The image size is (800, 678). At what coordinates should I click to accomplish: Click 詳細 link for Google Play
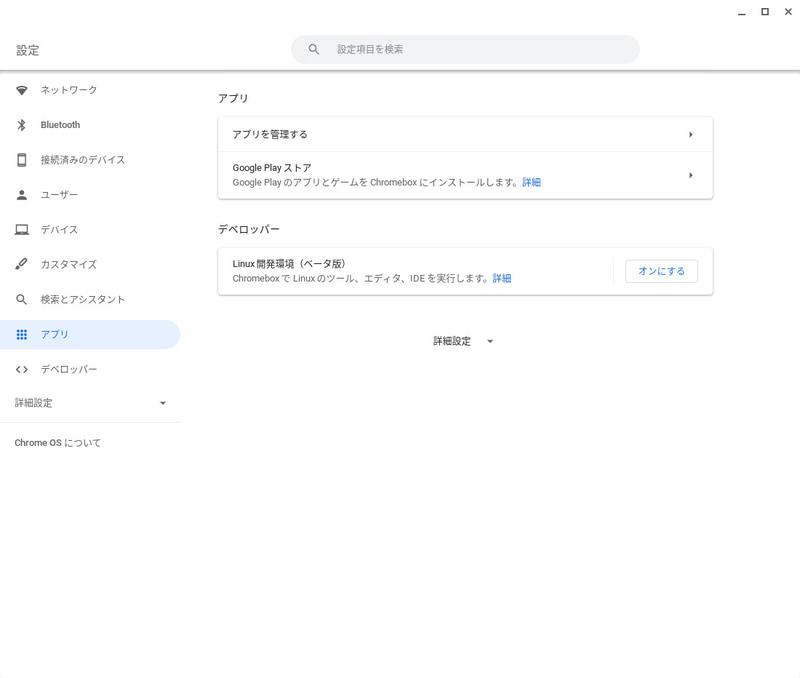(x=531, y=181)
